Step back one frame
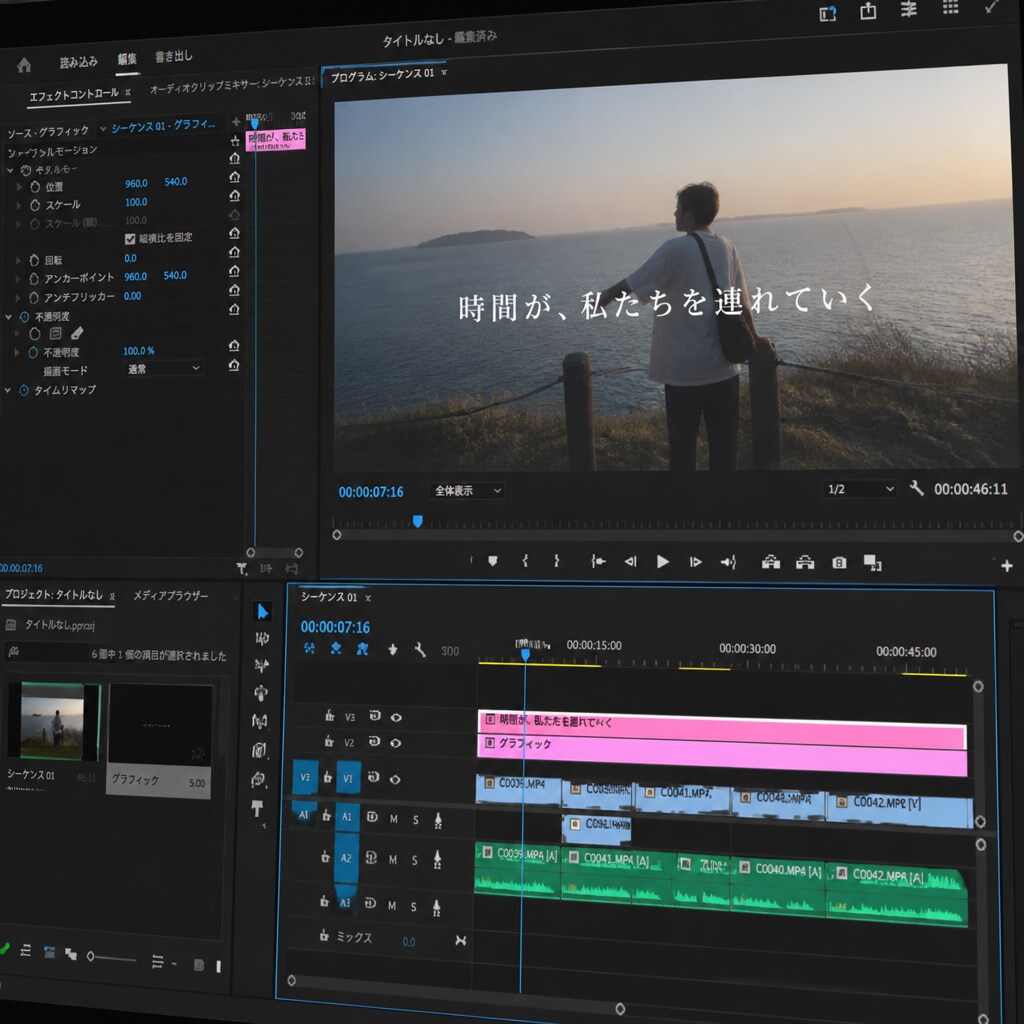 630,562
